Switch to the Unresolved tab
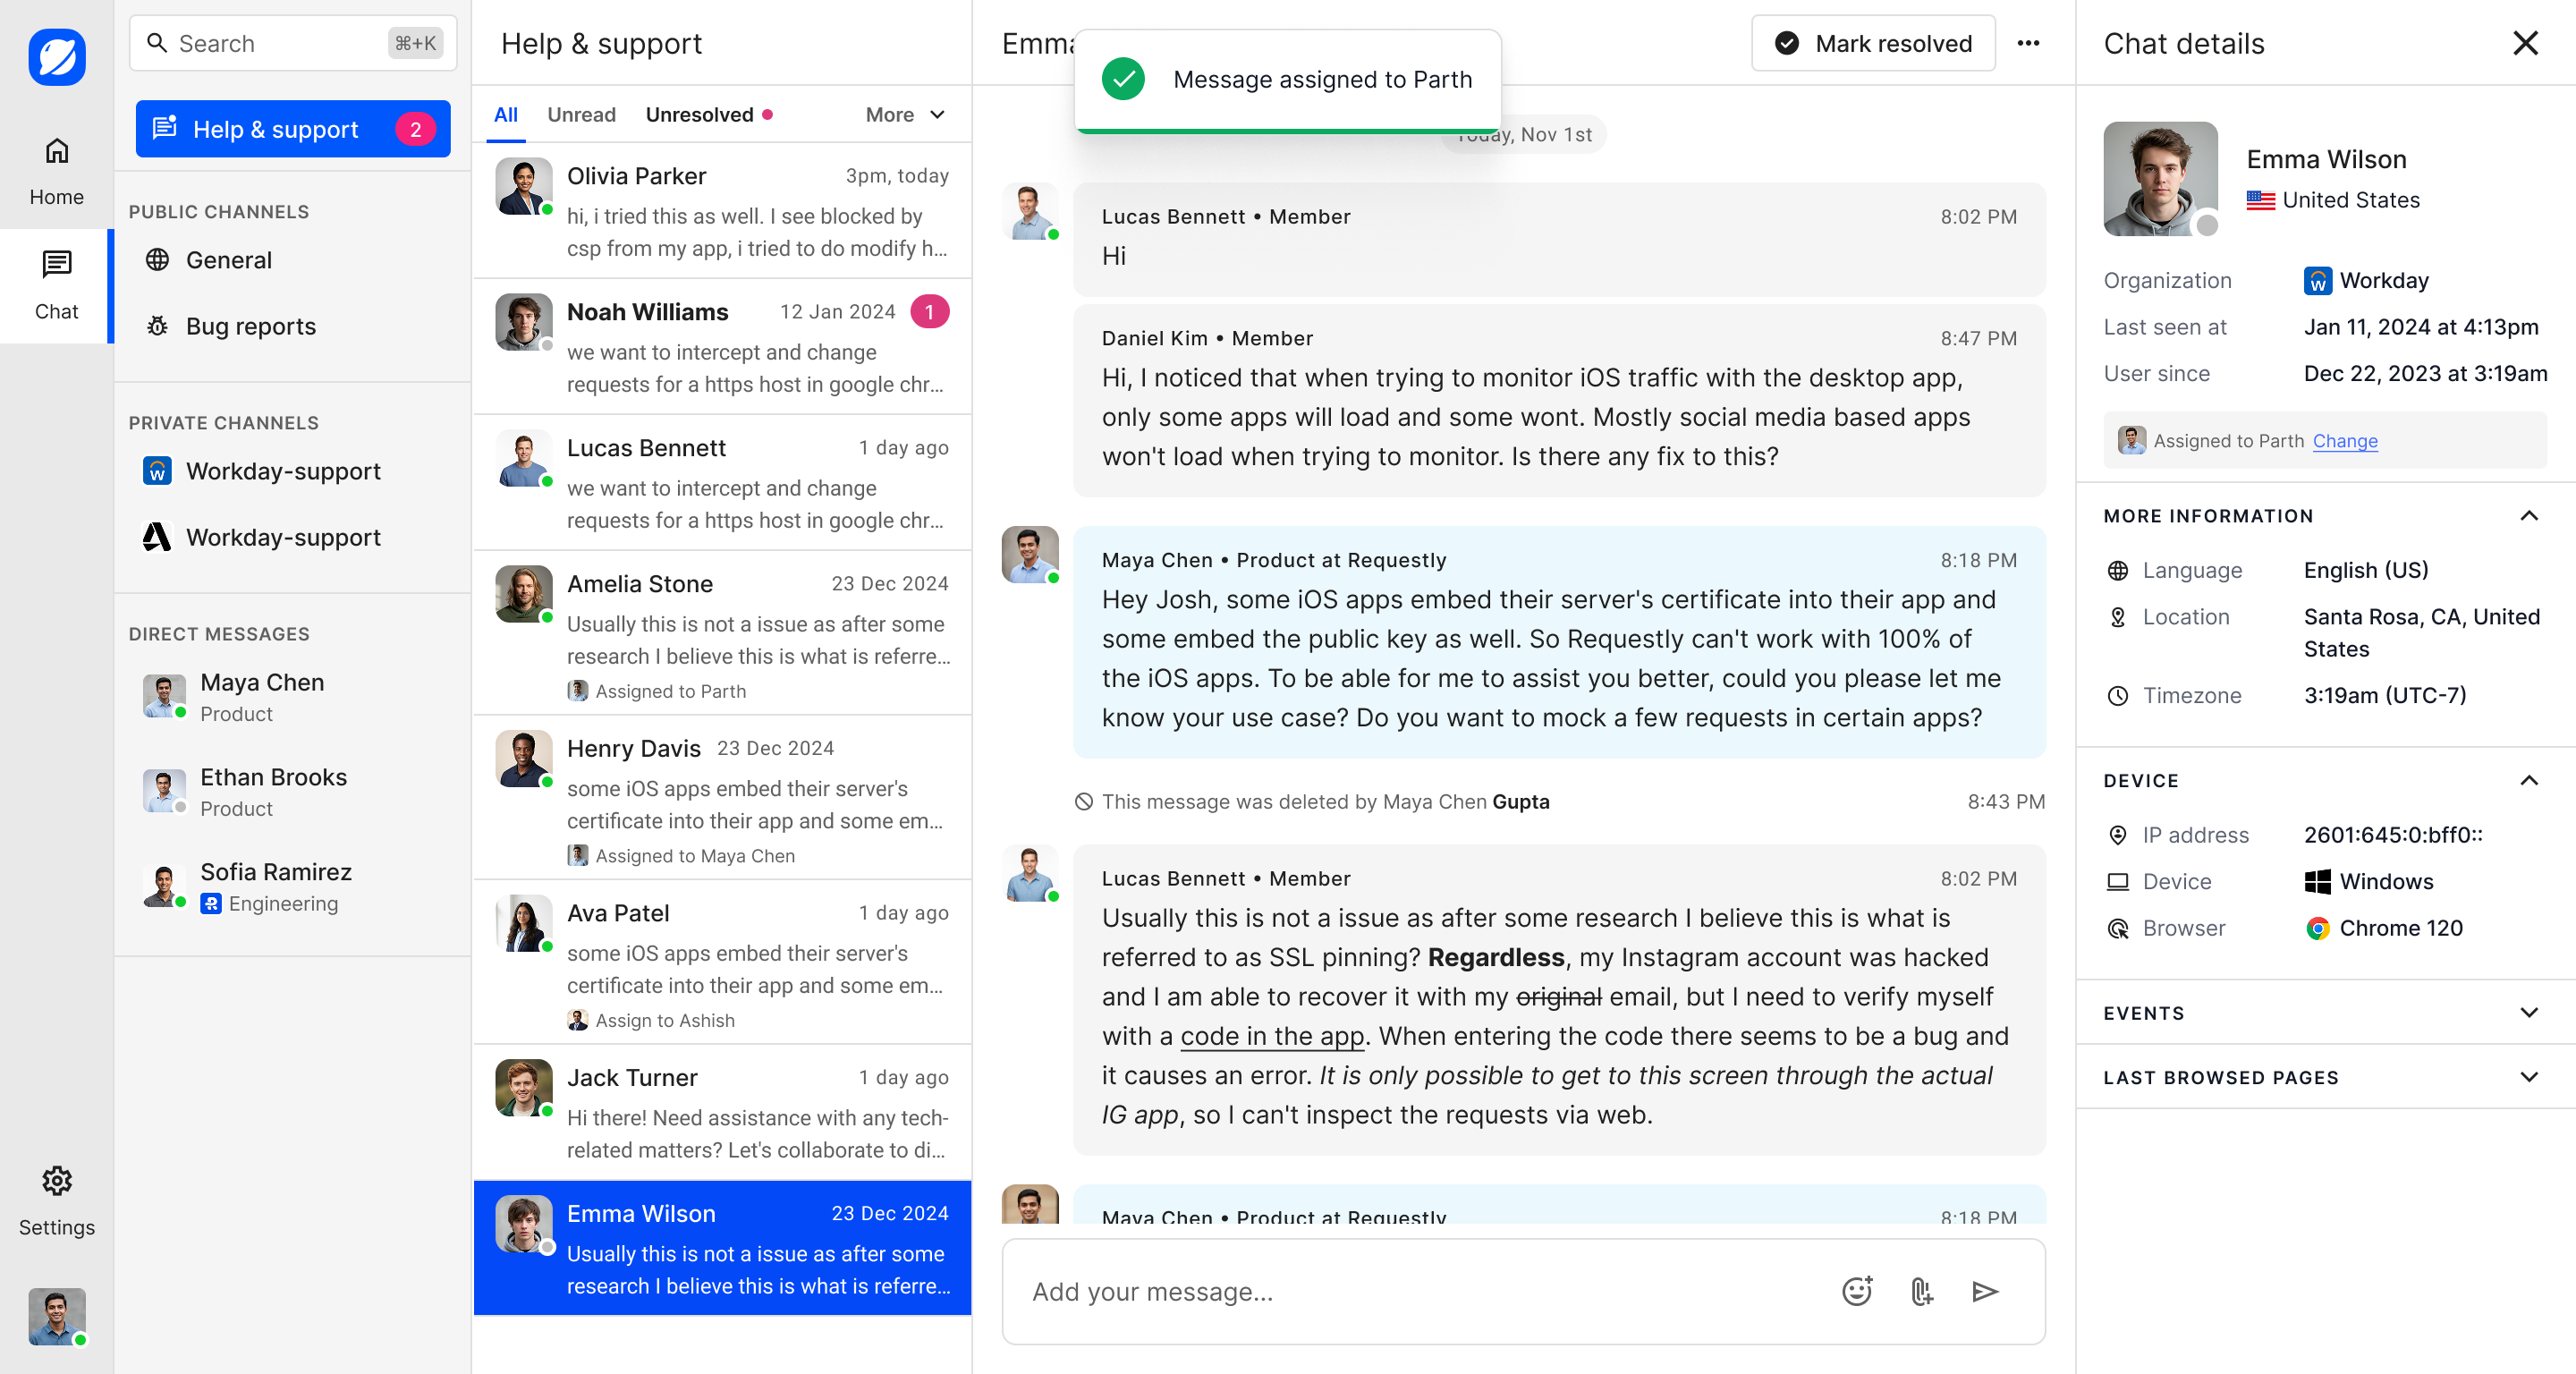2576x1374 pixels. tap(708, 115)
